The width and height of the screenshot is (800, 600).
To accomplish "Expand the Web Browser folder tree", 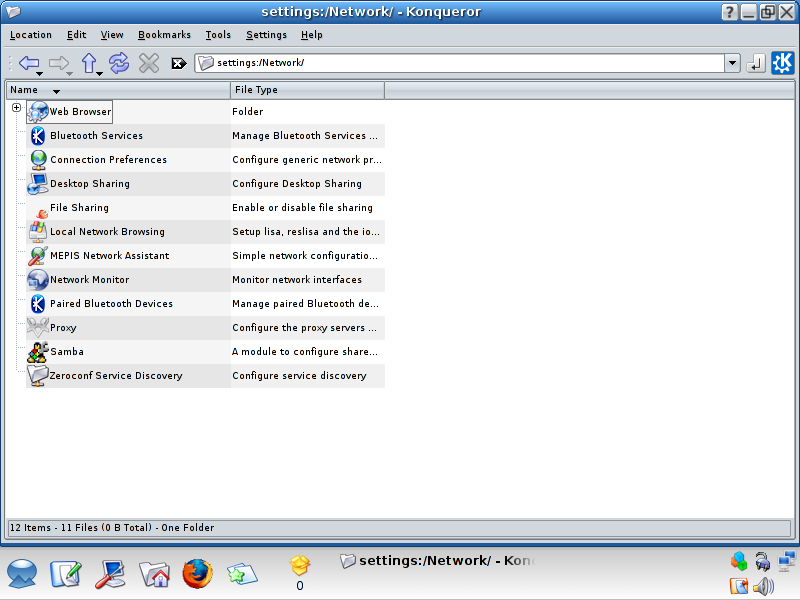I will (x=17, y=108).
